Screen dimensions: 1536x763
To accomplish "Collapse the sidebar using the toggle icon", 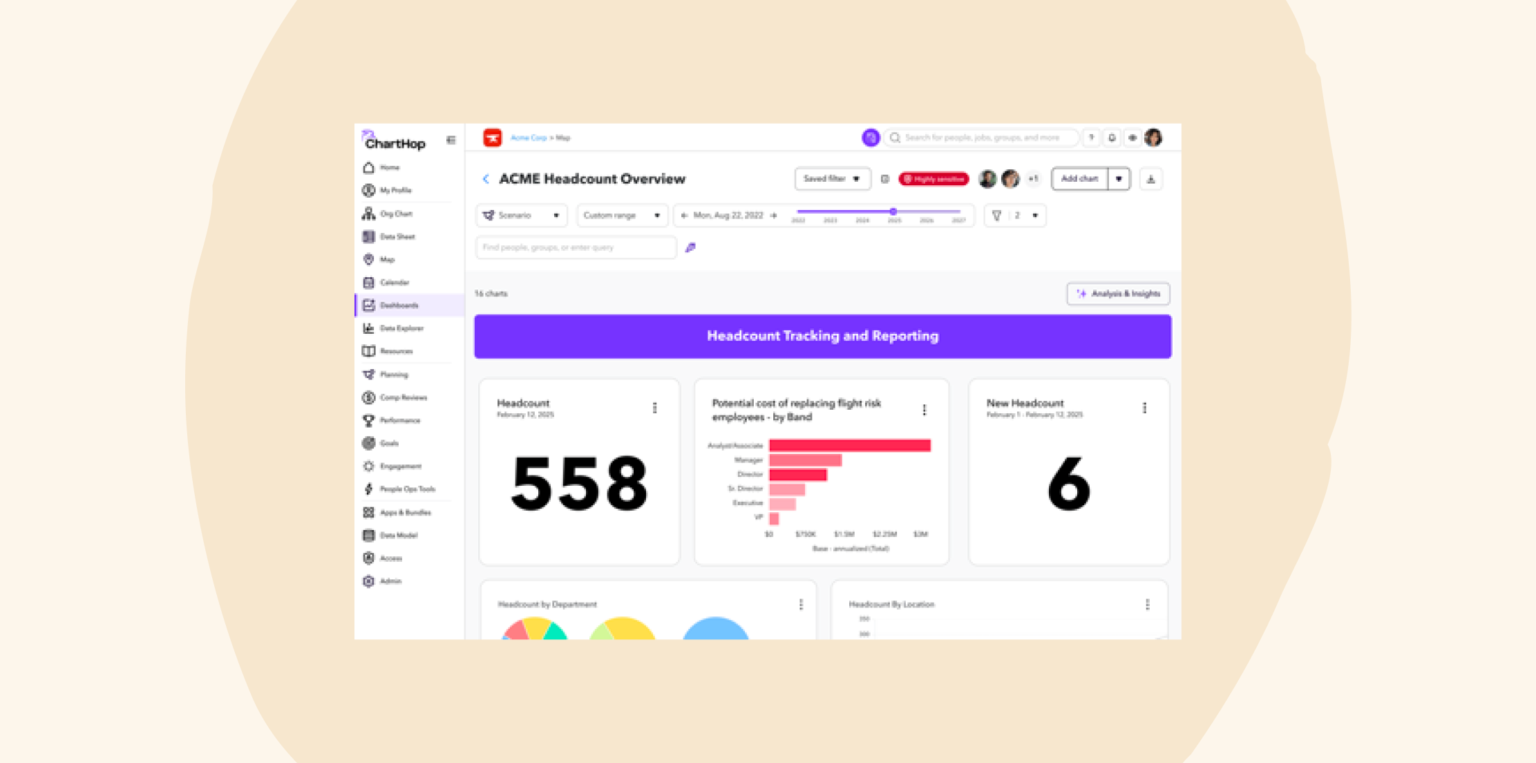I will (451, 140).
